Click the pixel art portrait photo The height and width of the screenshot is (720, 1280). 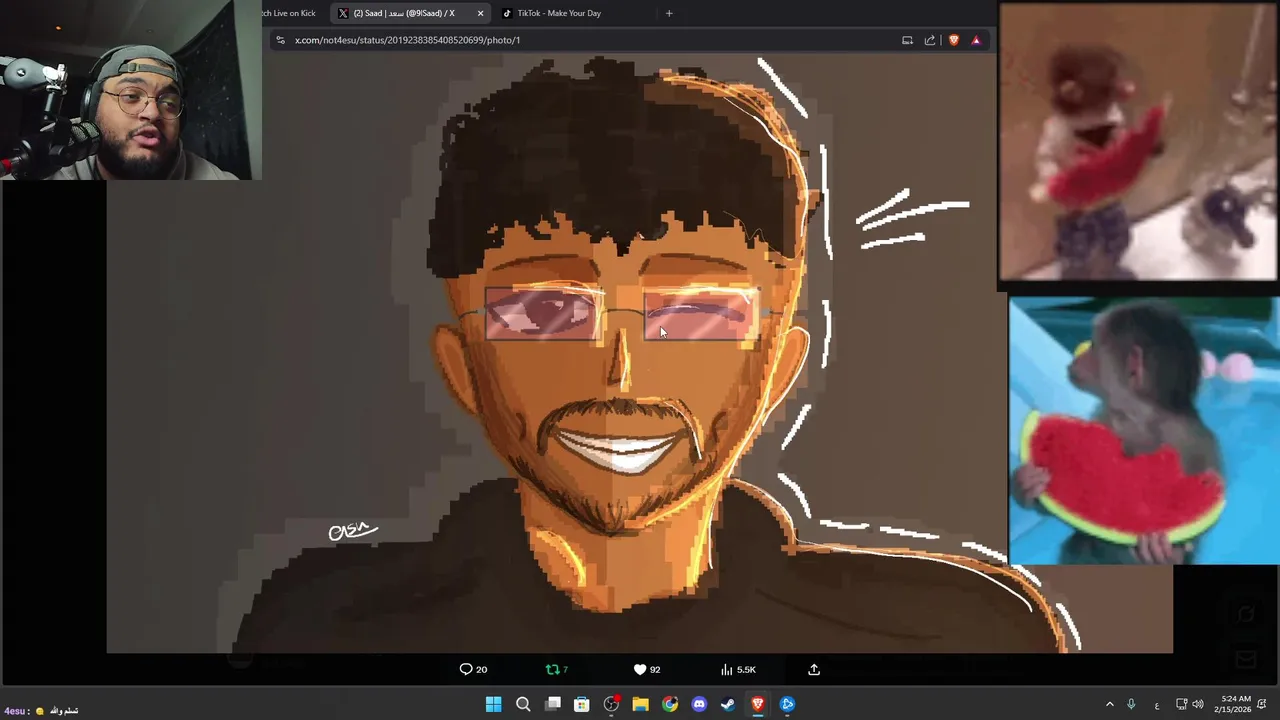coord(640,352)
